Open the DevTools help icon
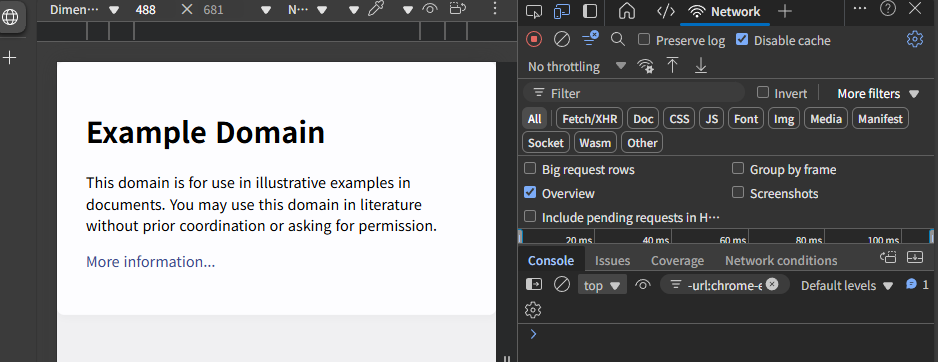 click(x=888, y=8)
